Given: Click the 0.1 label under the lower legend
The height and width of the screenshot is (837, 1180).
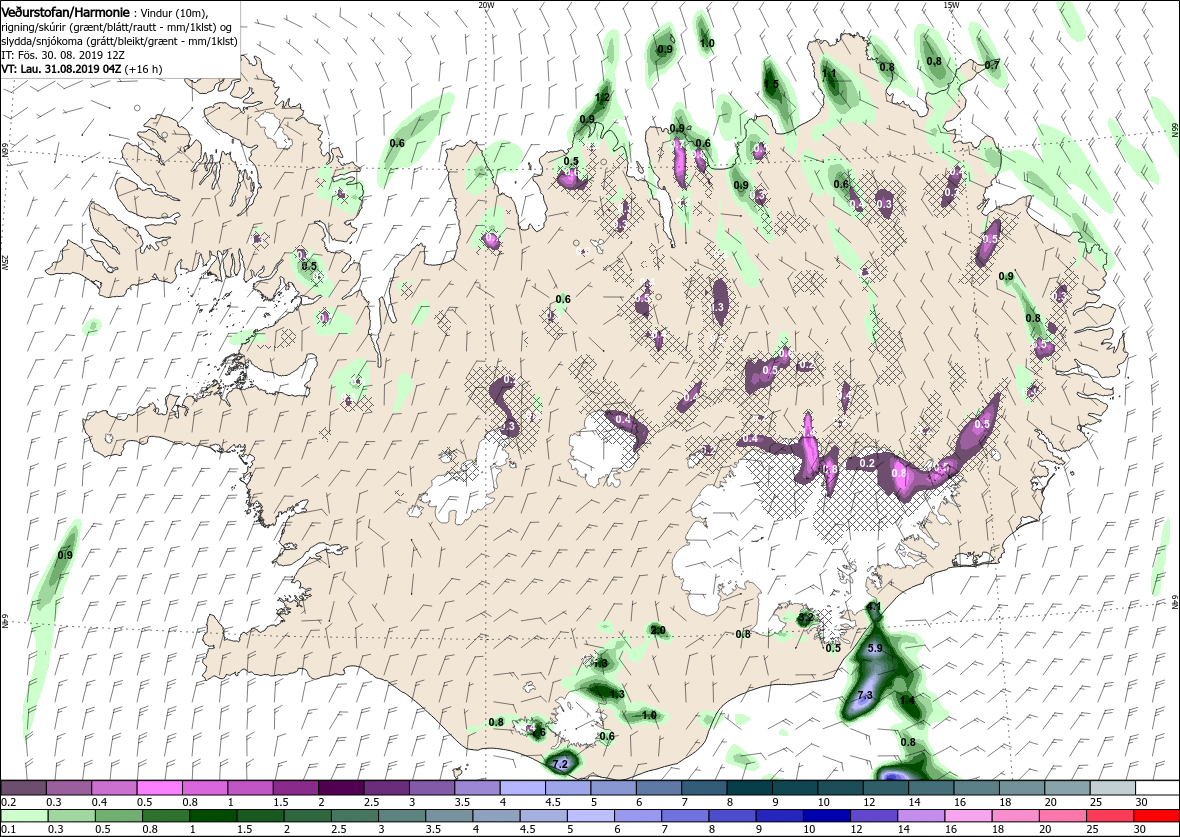Looking at the screenshot, I should [x=7, y=830].
